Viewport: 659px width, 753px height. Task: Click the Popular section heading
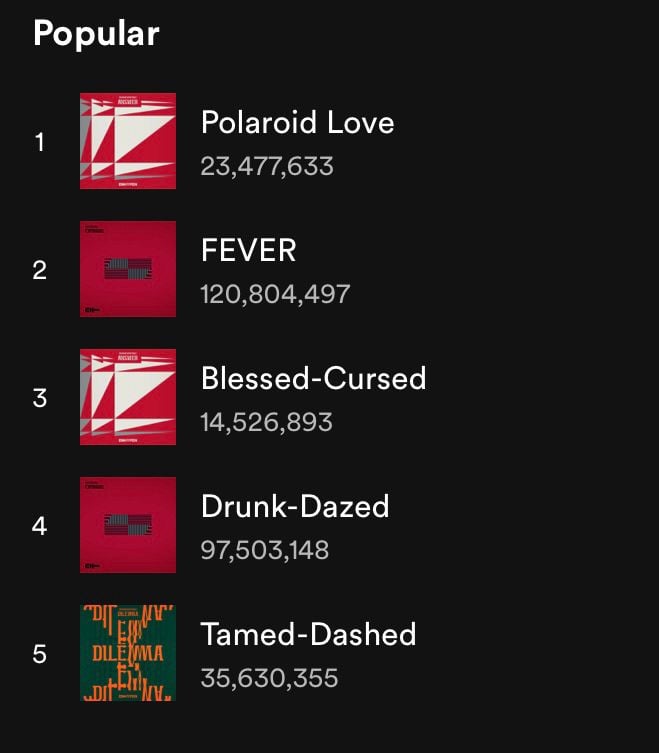pyautogui.click(x=96, y=34)
